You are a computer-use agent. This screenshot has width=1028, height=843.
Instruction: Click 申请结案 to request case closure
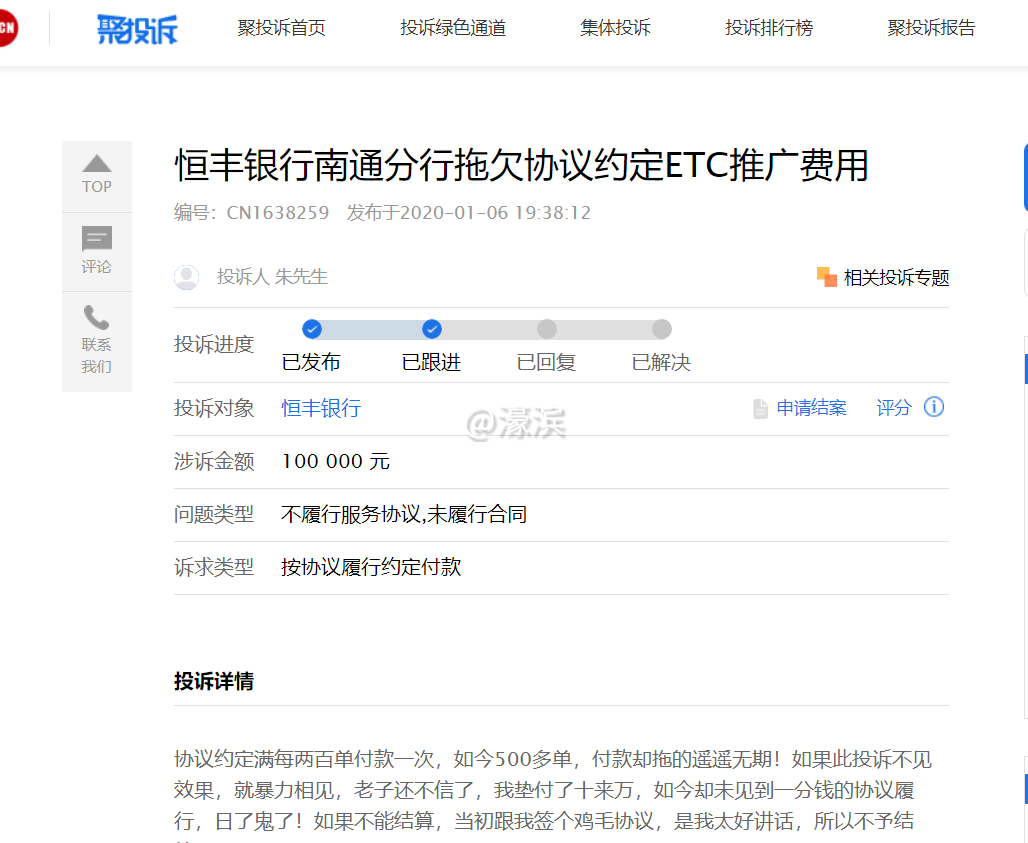point(811,408)
